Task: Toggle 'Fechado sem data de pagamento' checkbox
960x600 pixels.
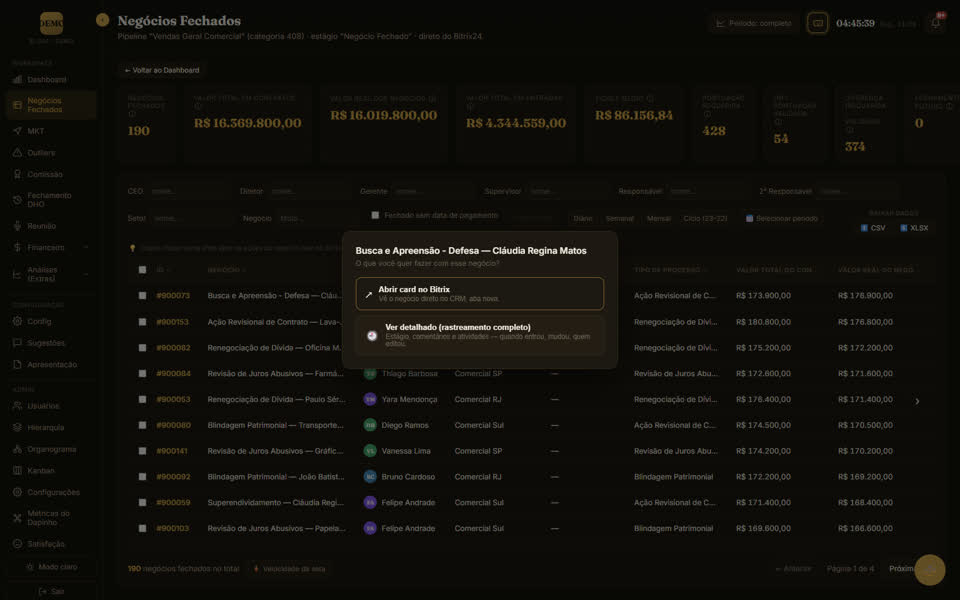Action: click(x=375, y=216)
